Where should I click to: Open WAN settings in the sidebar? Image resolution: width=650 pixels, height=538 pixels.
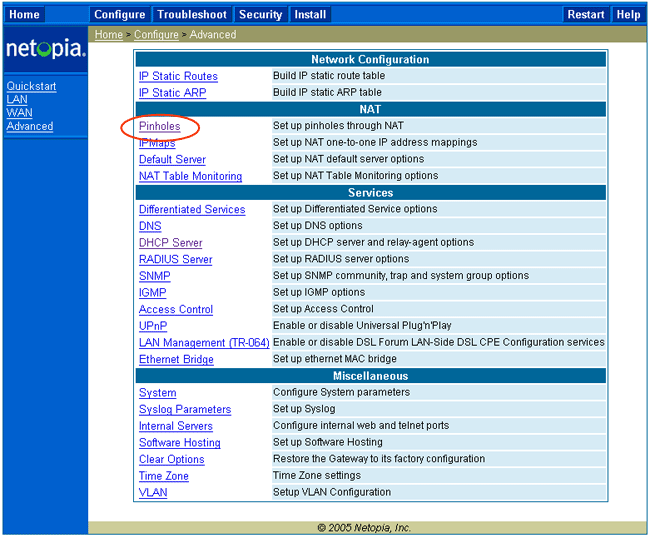(19, 113)
